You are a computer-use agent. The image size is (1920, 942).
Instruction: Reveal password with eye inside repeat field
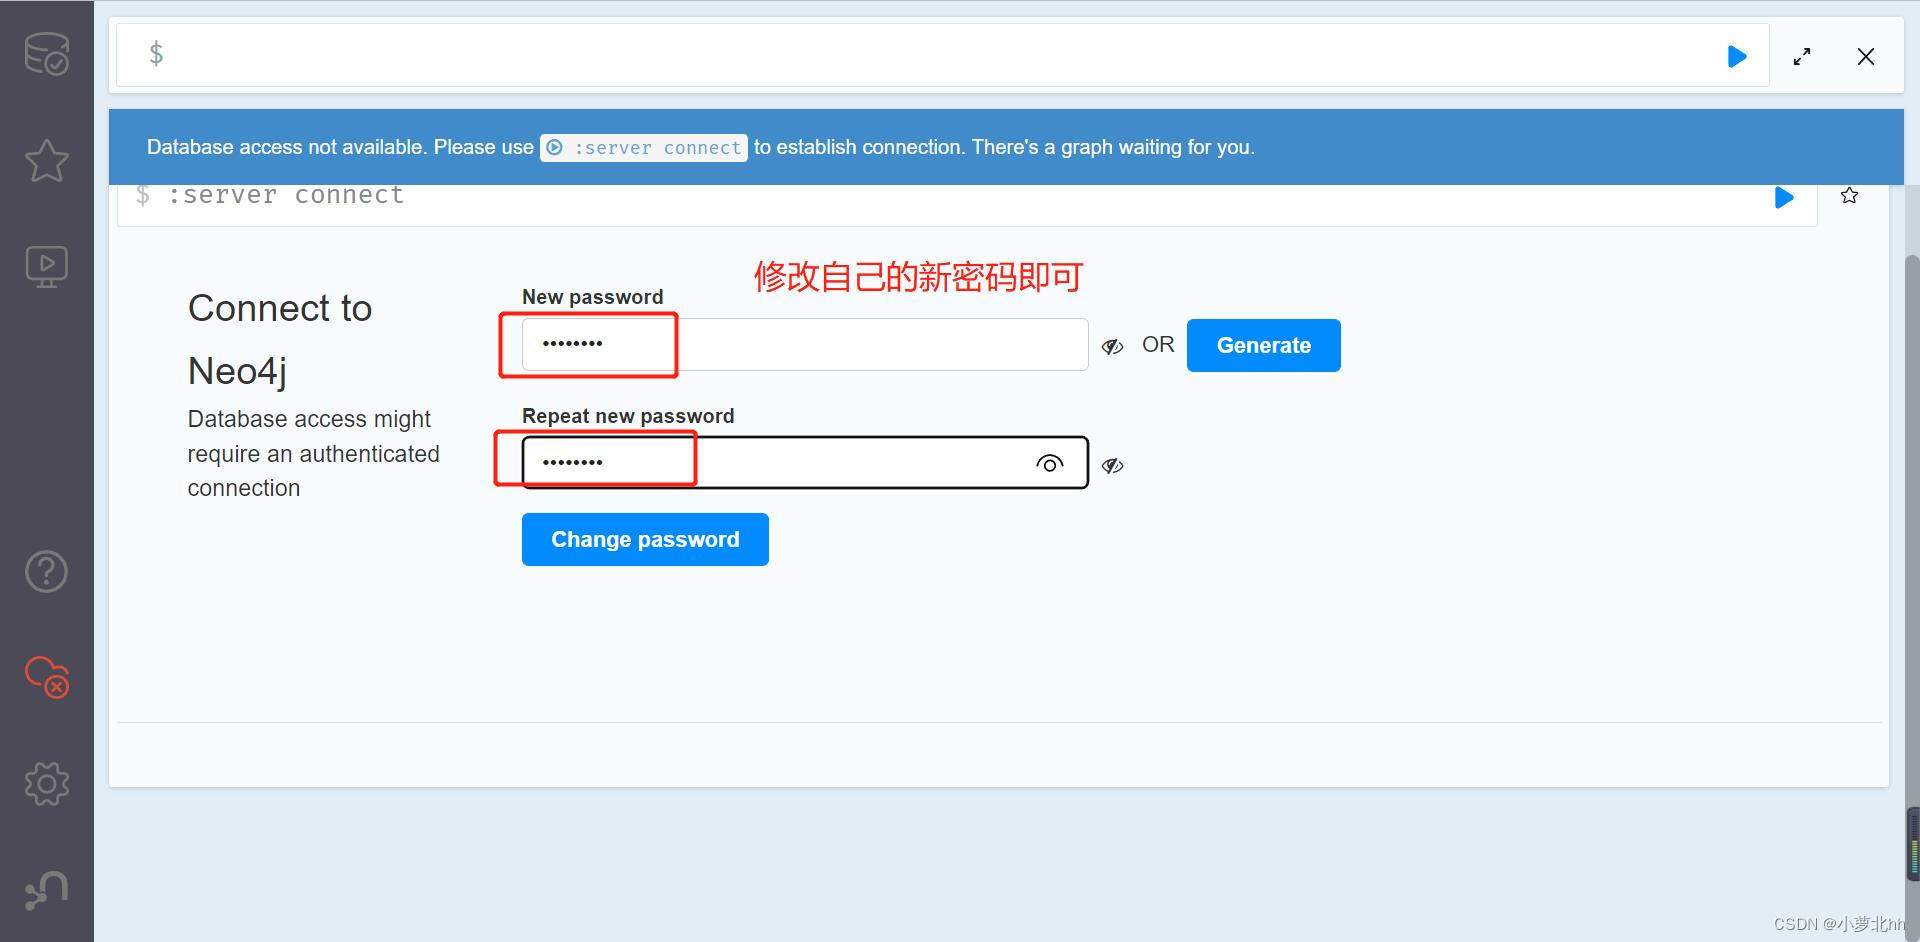(x=1049, y=463)
